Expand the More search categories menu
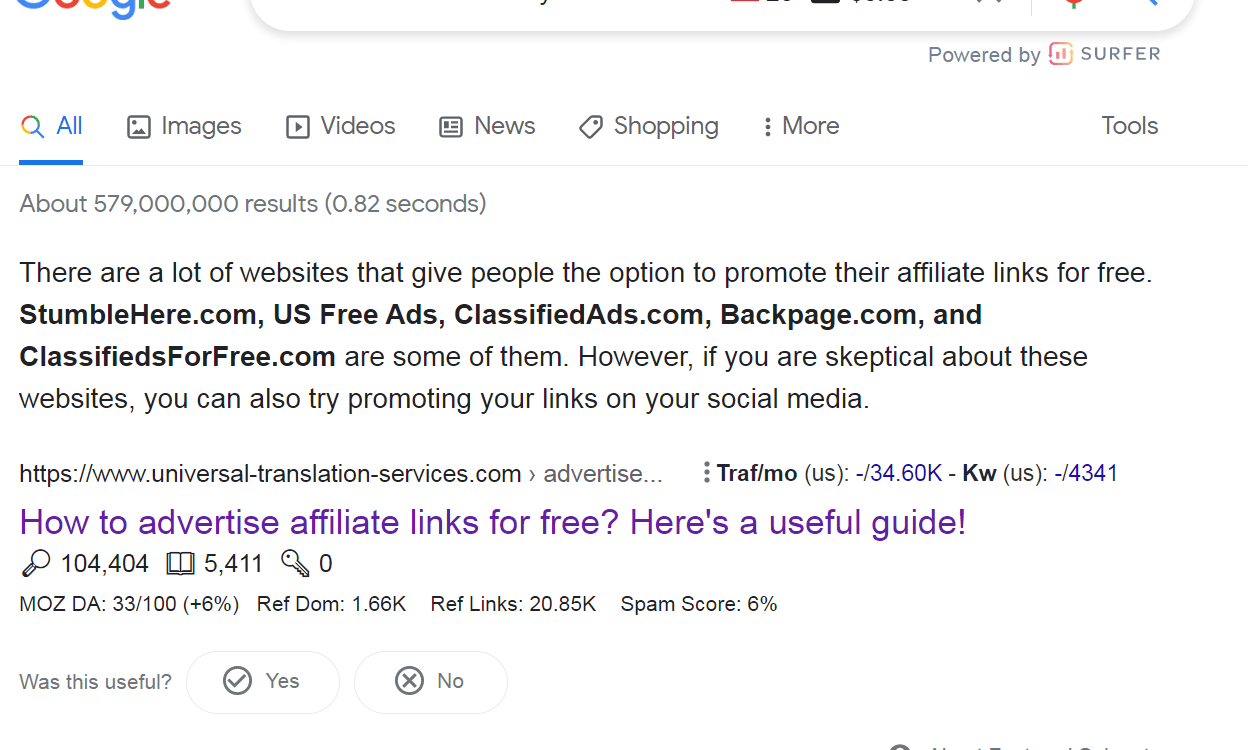The image size is (1248, 750). click(x=801, y=126)
